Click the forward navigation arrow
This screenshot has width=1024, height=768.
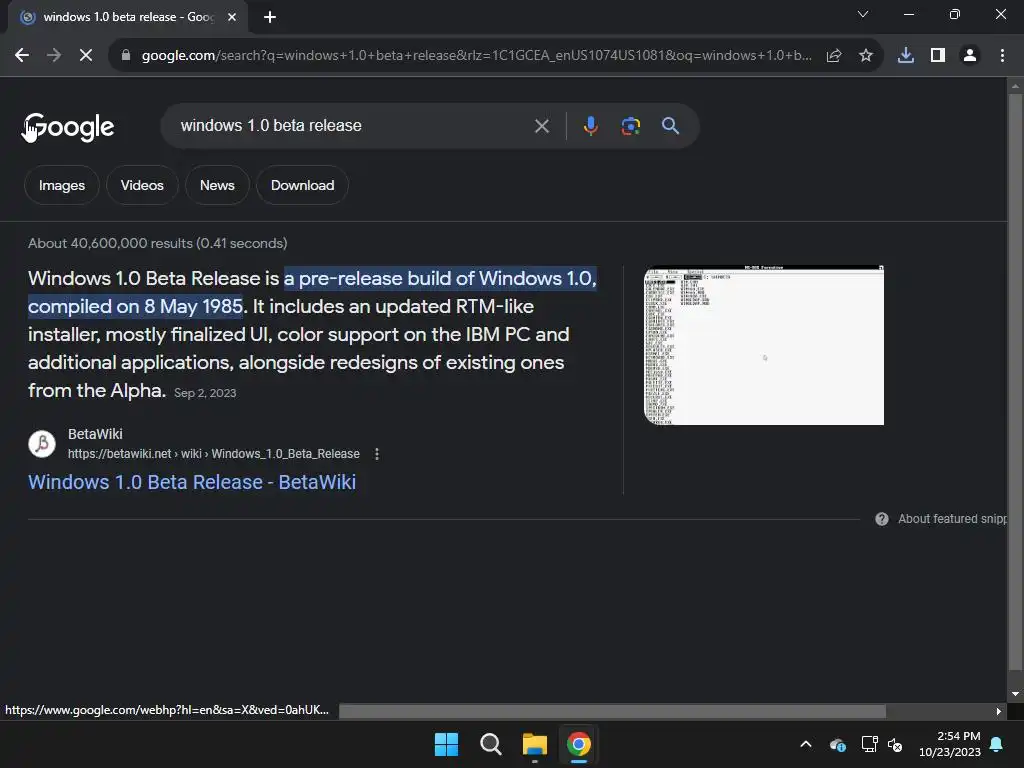[x=54, y=56]
